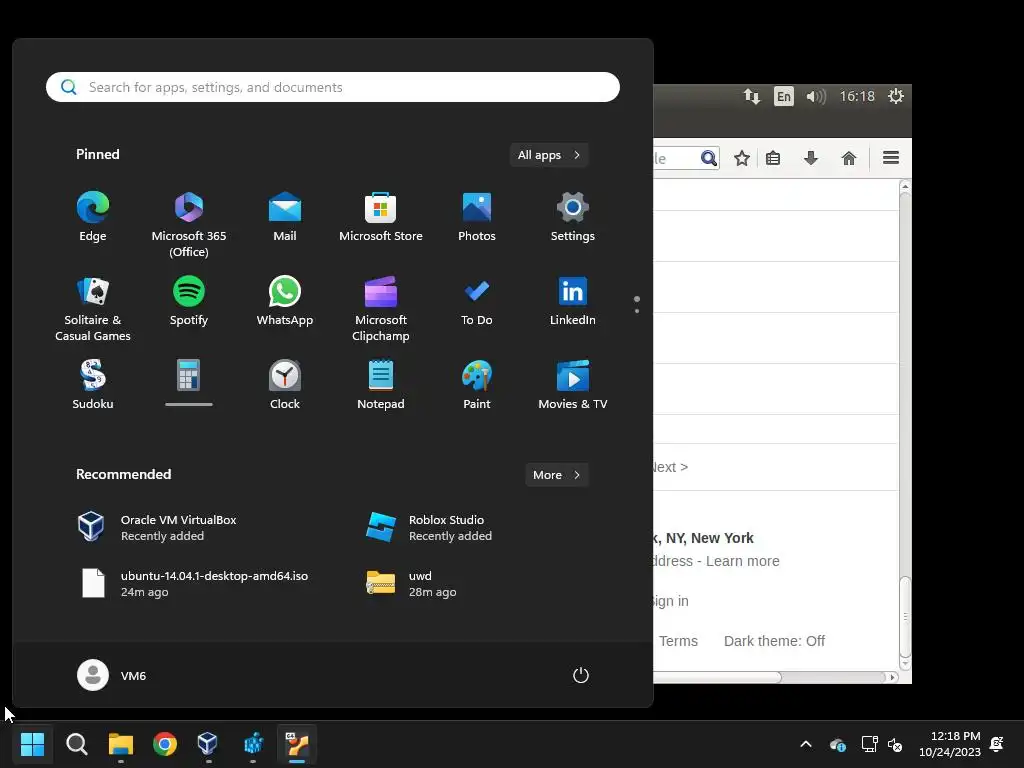Click the muted volume tray icon
The image size is (1024, 768).
pyautogui.click(x=895, y=744)
